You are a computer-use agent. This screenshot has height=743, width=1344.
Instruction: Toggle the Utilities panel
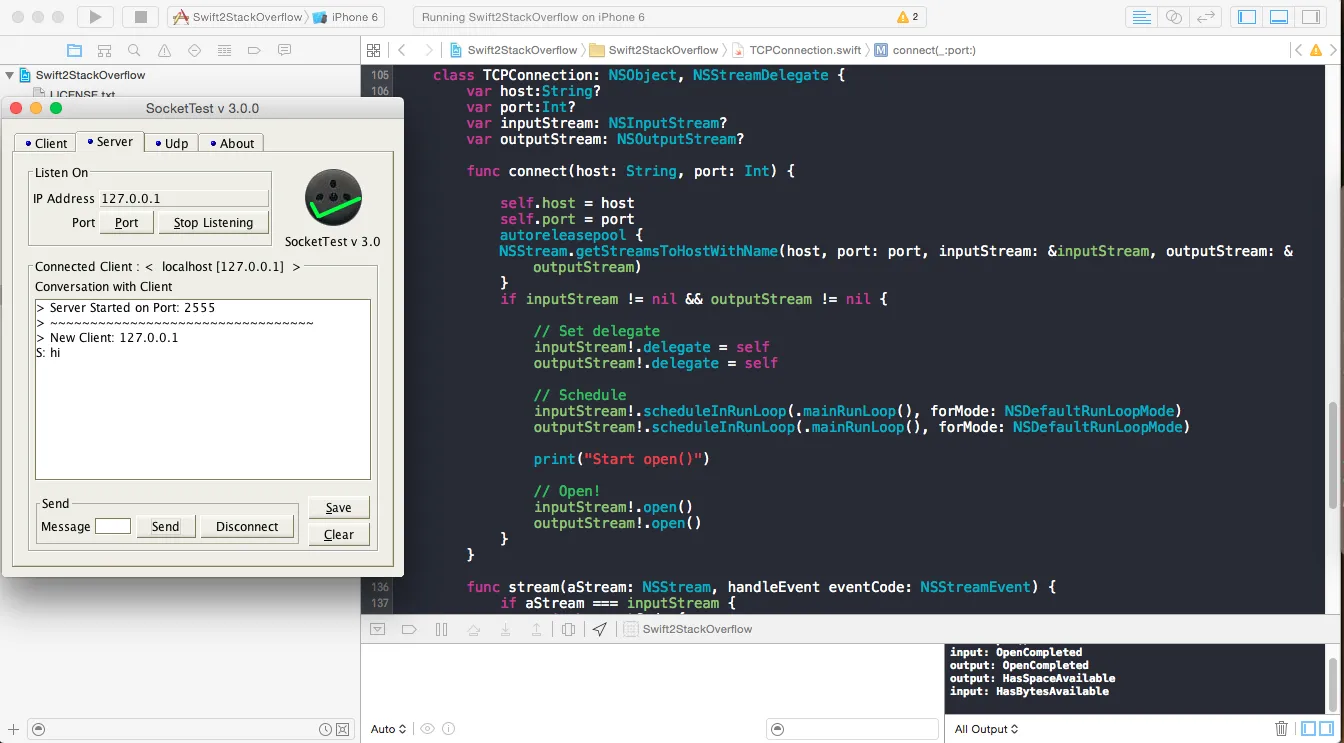[1310, 17]
